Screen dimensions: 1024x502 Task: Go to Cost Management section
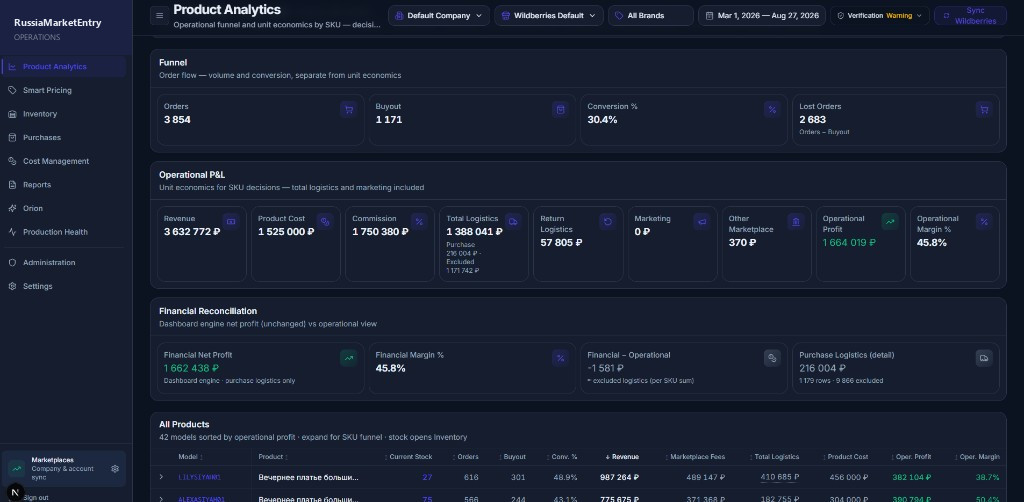click(56, 161)
